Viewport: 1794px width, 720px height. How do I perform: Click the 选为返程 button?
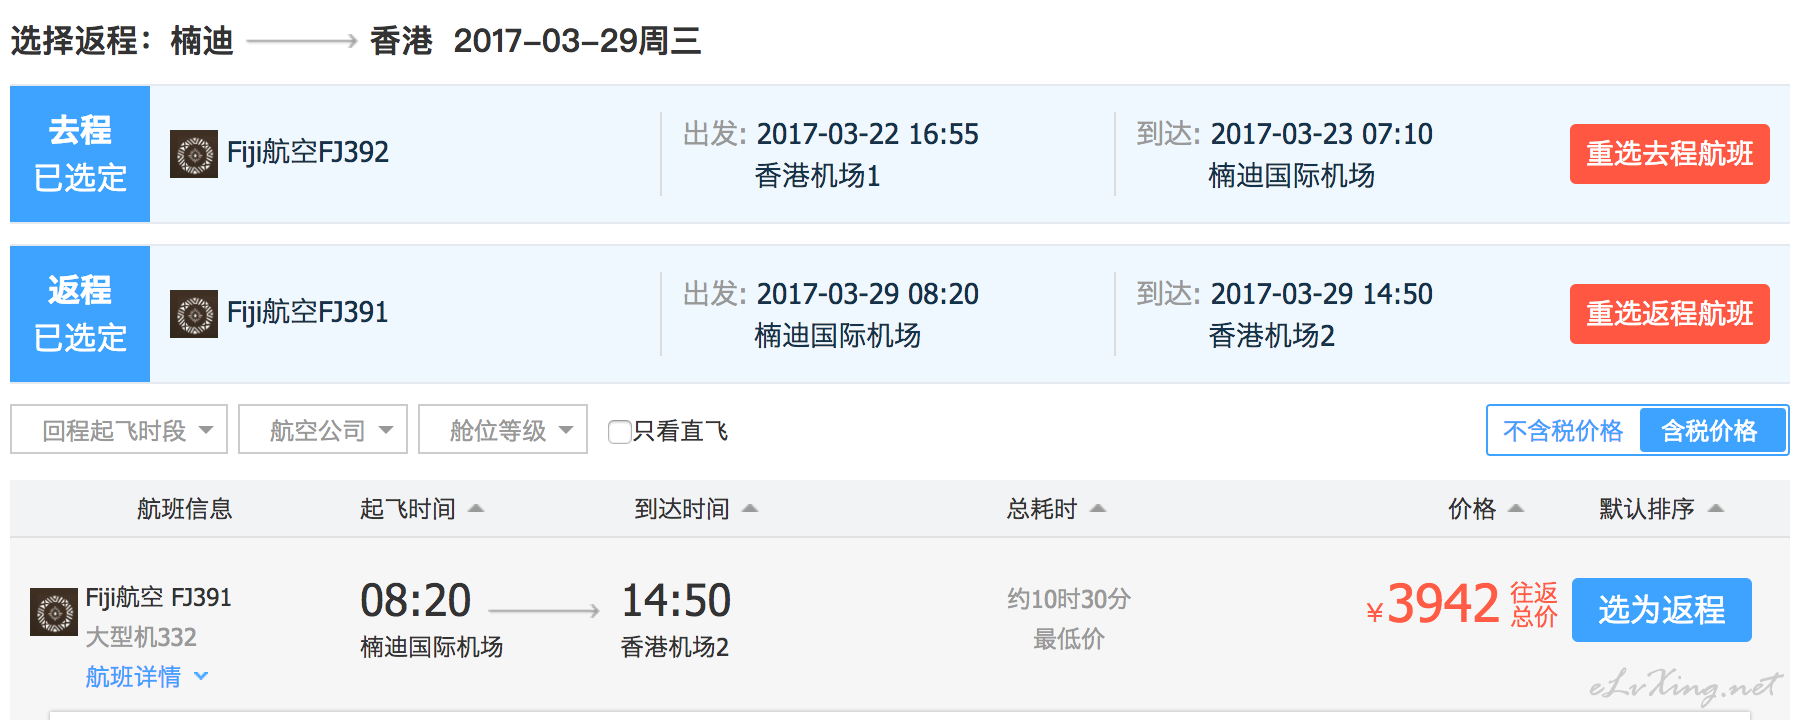coord(1662,610)
